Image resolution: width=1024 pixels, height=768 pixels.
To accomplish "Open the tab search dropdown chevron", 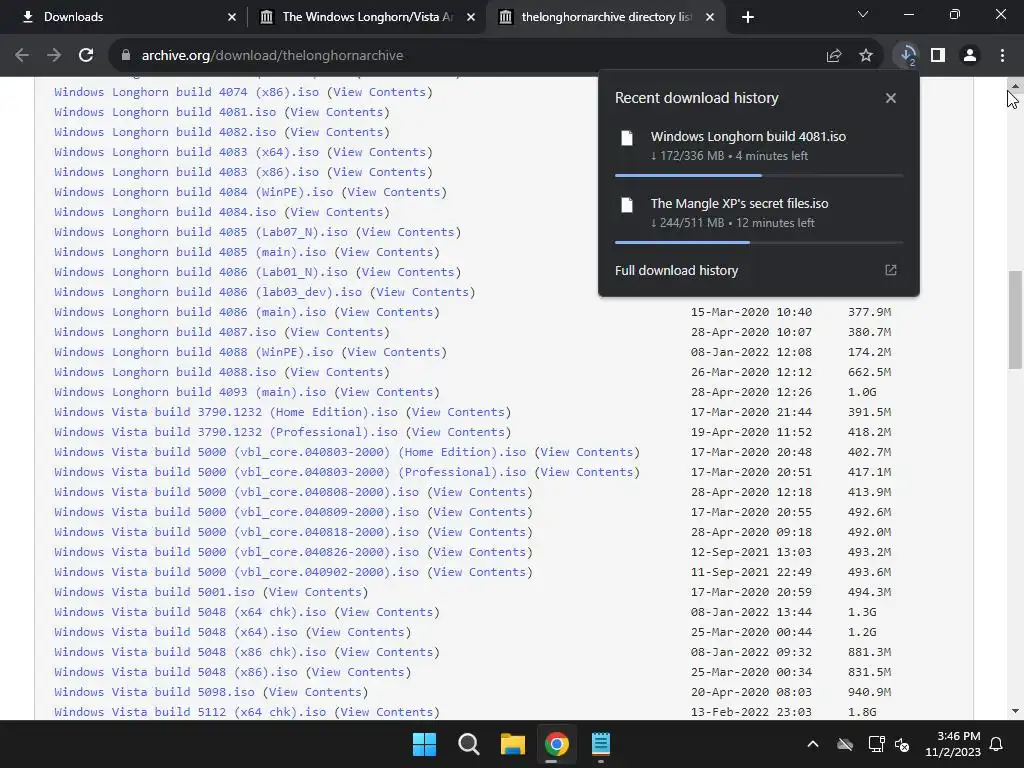I will point(863,14).
